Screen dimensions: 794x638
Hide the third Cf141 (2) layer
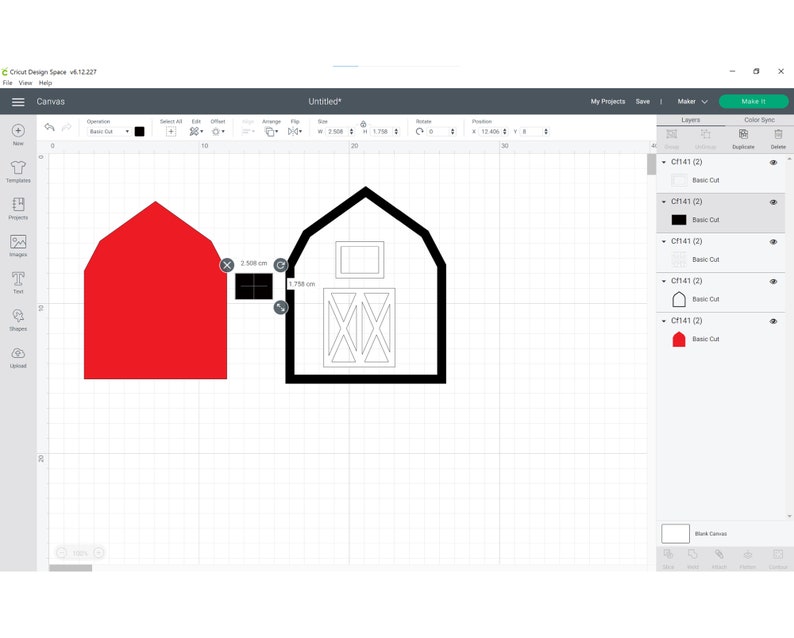[773, 242]
